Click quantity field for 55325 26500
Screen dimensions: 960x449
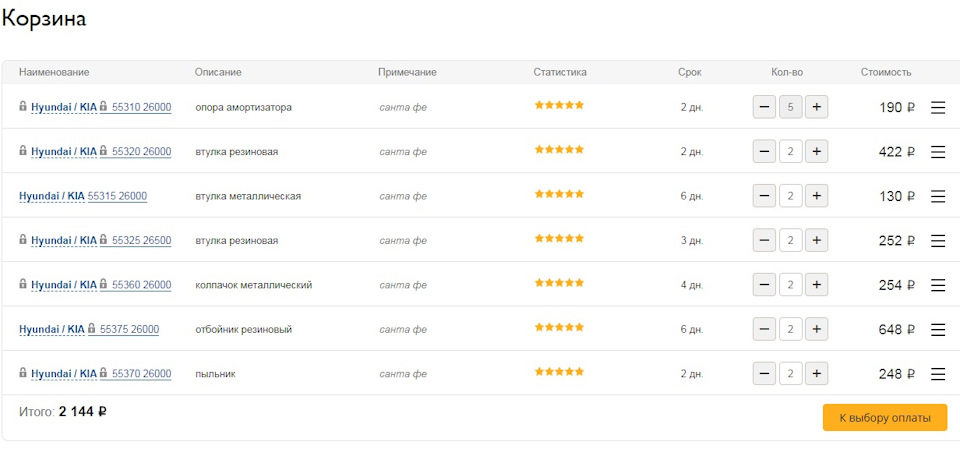point(790,241)
